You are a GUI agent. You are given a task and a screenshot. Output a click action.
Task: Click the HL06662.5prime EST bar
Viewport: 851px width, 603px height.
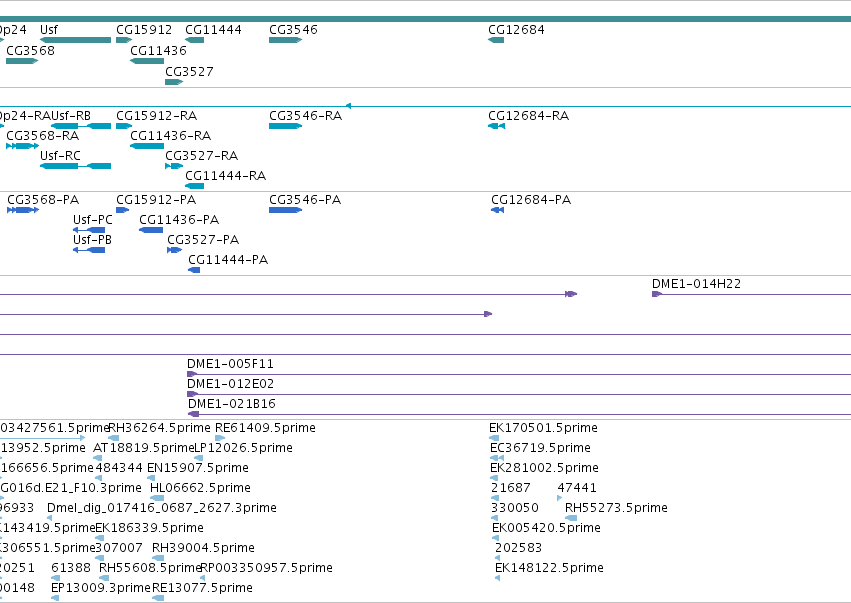[x=157, y=498]
